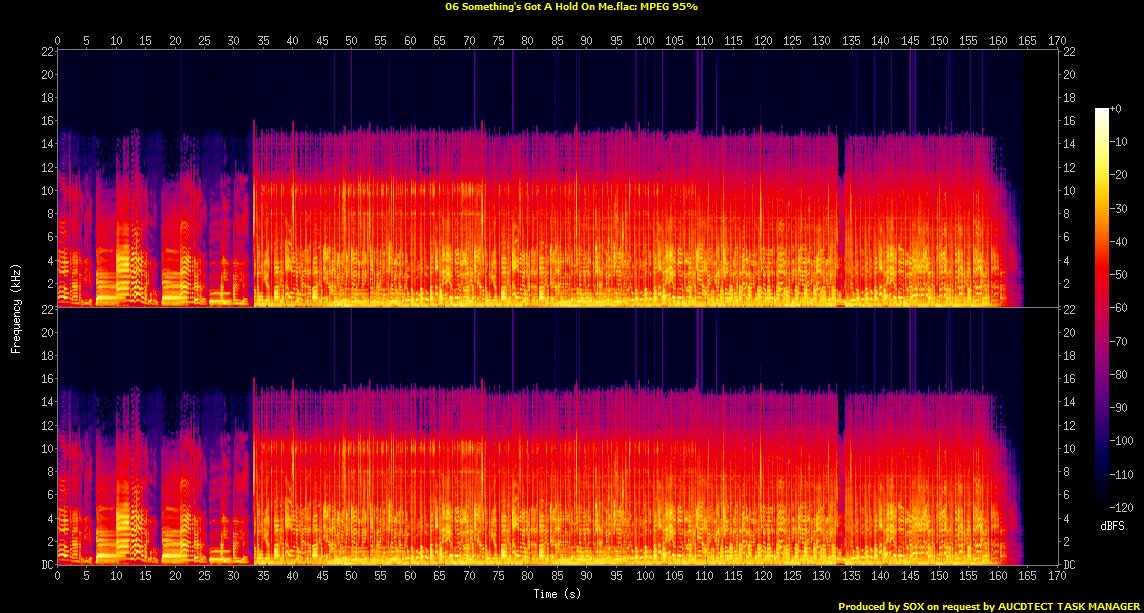Click the 0 second mark on the top time axis
Screen dimensions: 1144x613
coord(58,40)
